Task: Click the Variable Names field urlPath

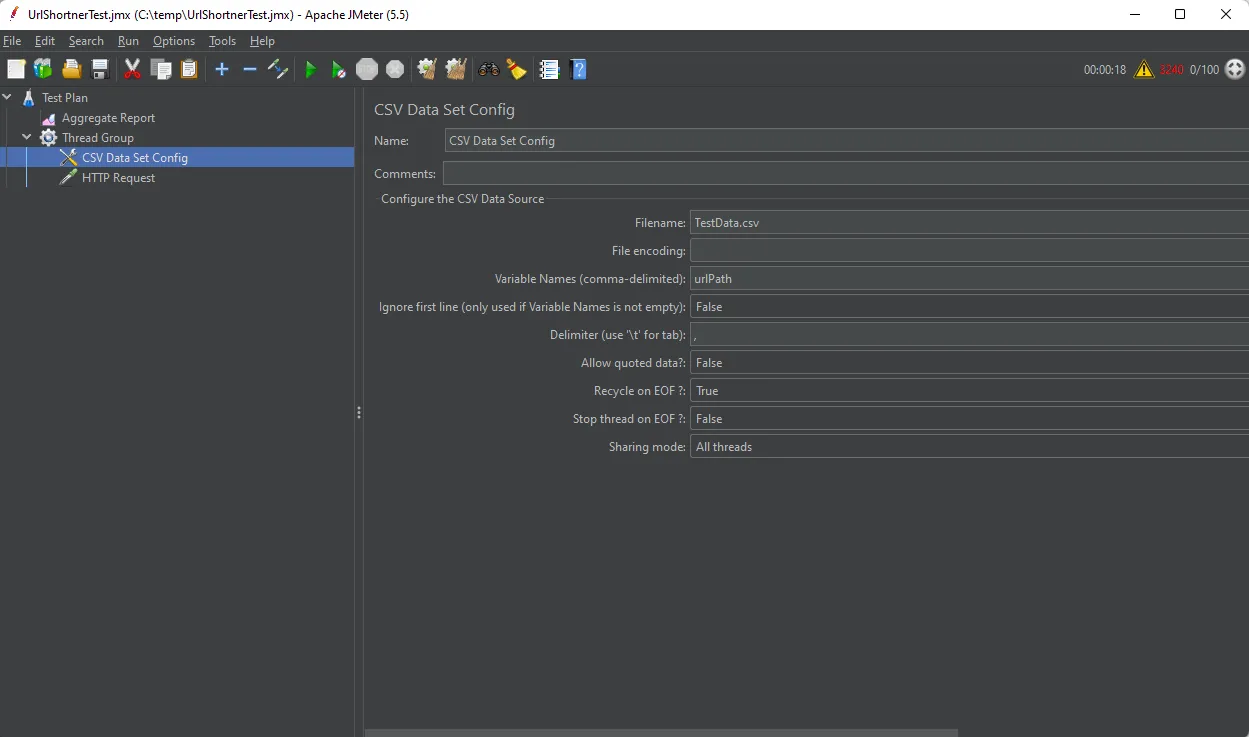Action: (x=969, y=279)
